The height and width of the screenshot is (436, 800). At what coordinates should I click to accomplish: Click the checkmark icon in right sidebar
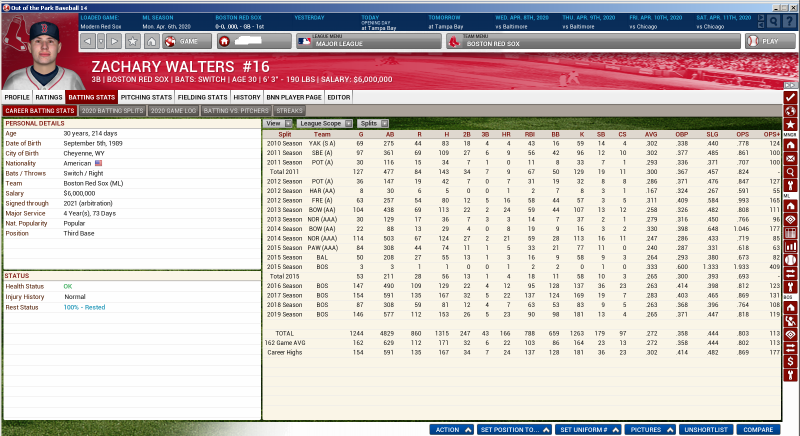tap(790, 98)
